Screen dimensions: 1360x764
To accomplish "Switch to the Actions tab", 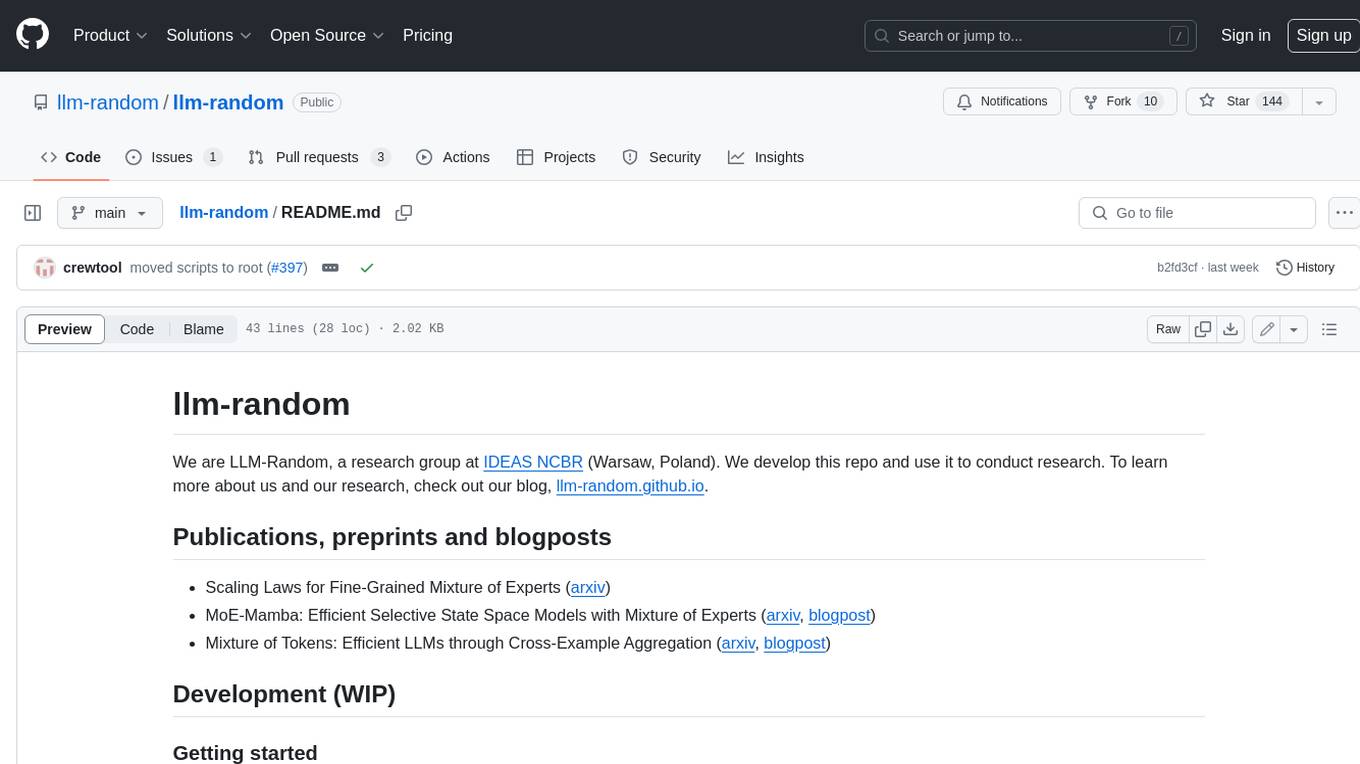I will 453,157.
